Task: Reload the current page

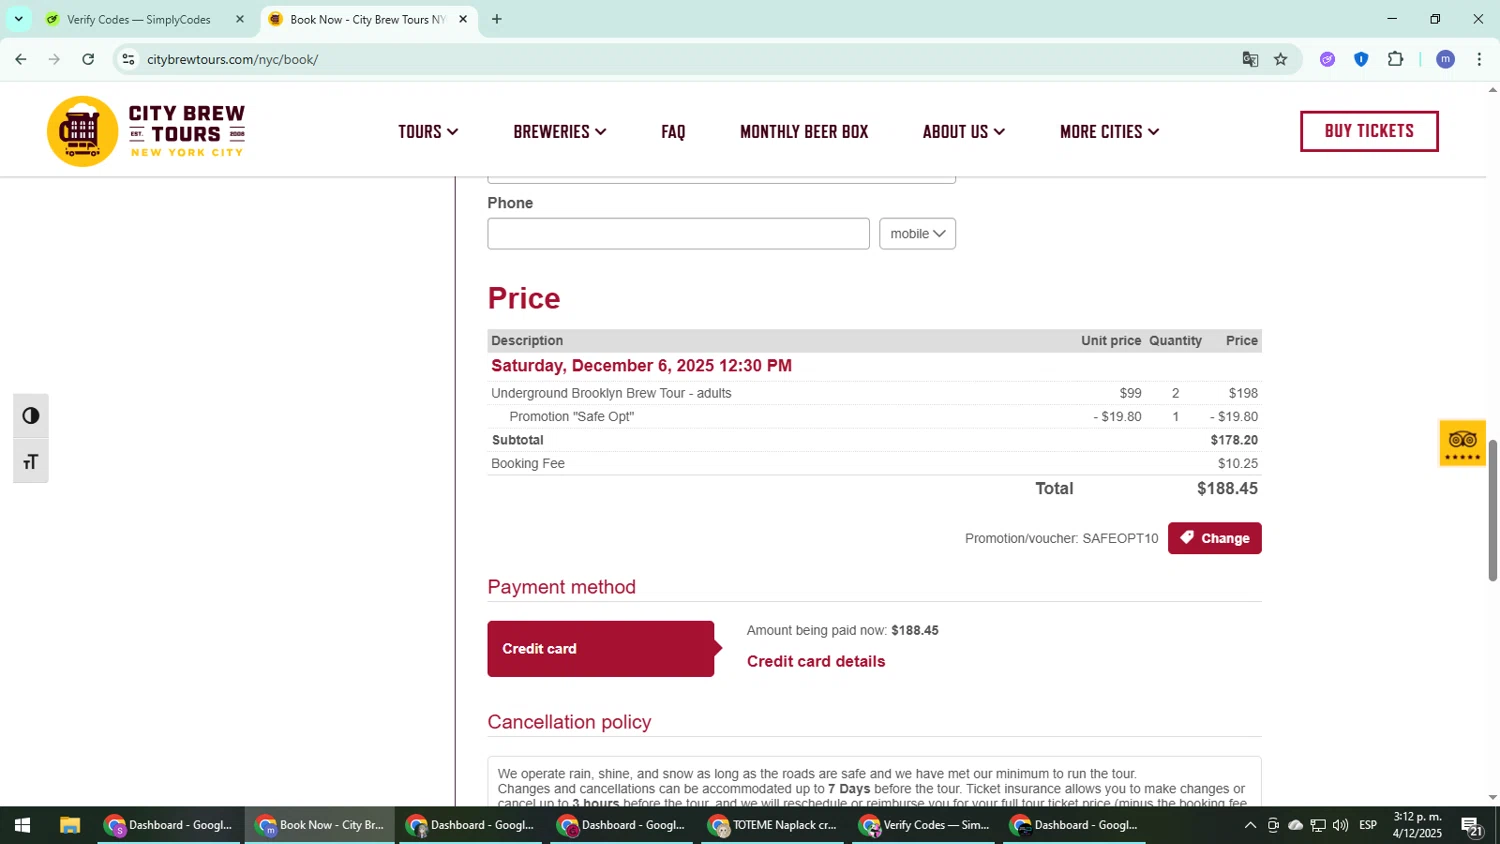Action: click(88, 59)
